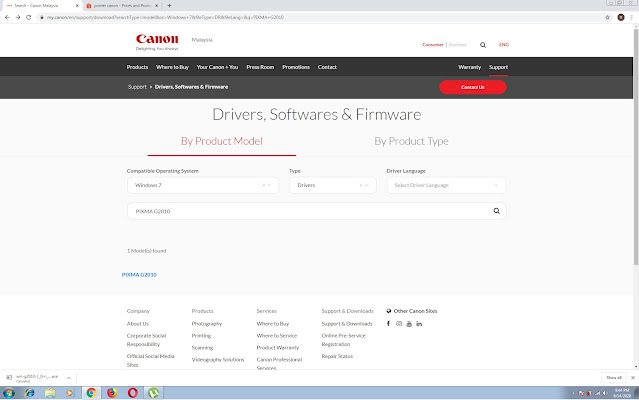
Task: Open Videography Solutions footer link
Action: 218,360
